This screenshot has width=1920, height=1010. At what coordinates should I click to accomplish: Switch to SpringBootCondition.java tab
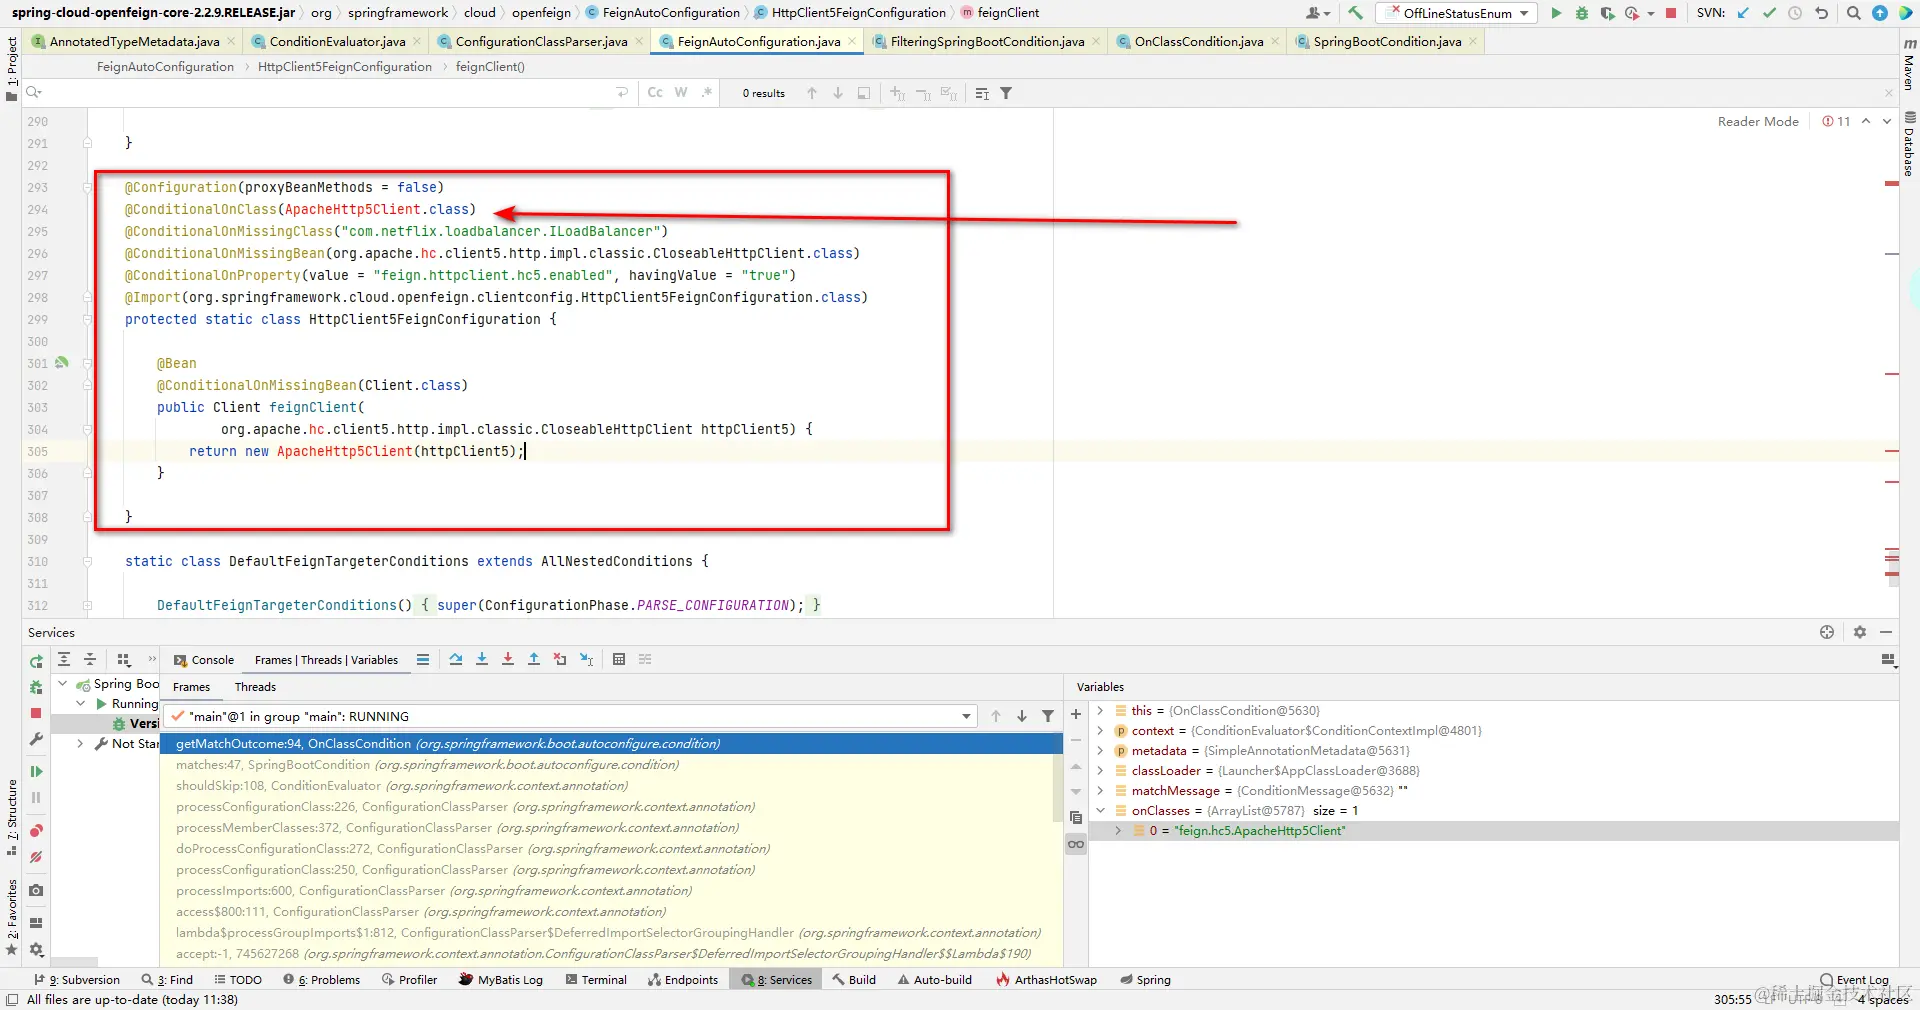[1387, 41]
